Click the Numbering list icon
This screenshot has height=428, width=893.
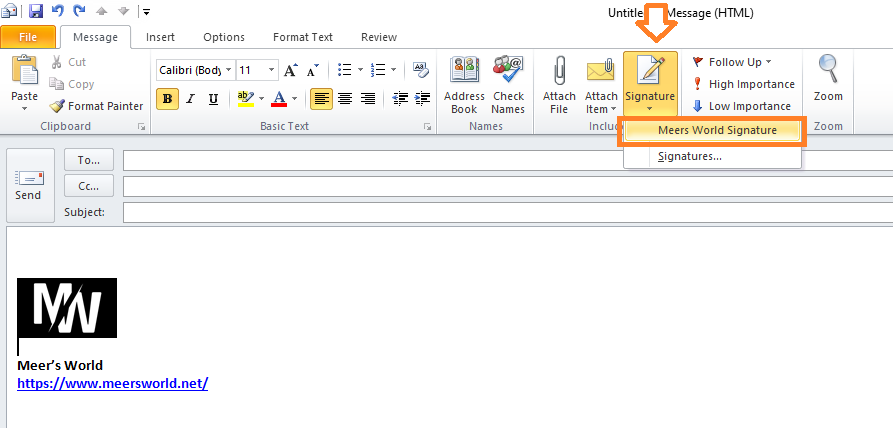378,70
